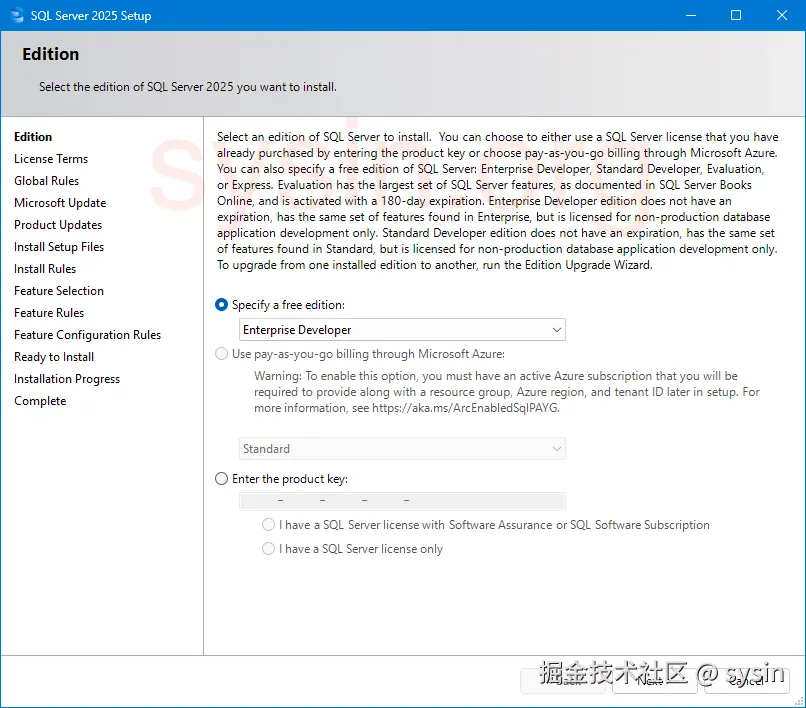Select 'I have a SQL Server license only'
Viewport: 806px width, 708px height.
268,549
